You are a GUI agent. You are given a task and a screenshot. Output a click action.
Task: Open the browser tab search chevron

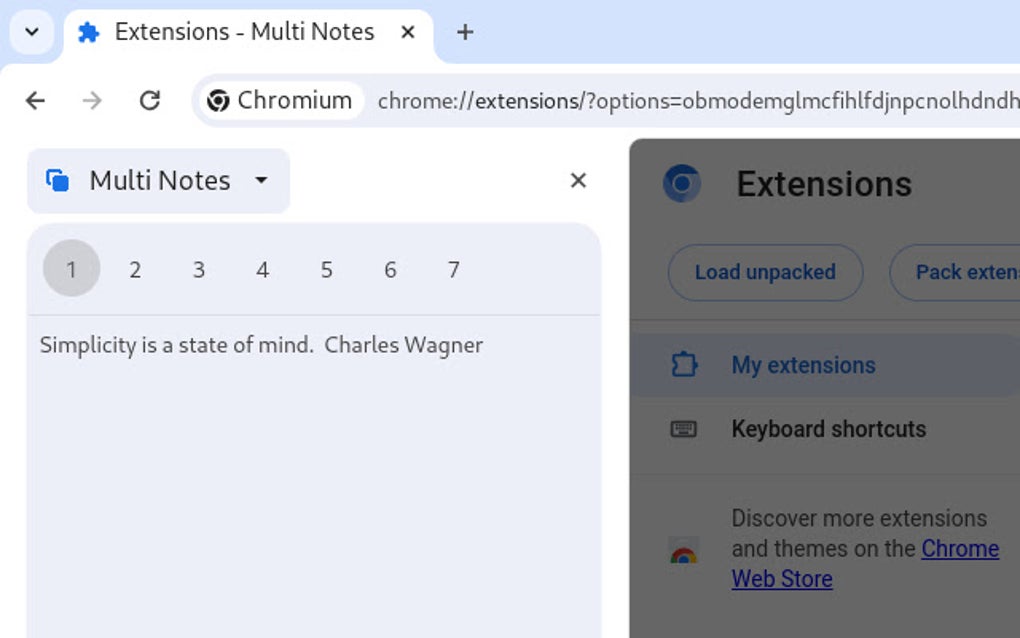pyautogui.click(x=30, y=32)
